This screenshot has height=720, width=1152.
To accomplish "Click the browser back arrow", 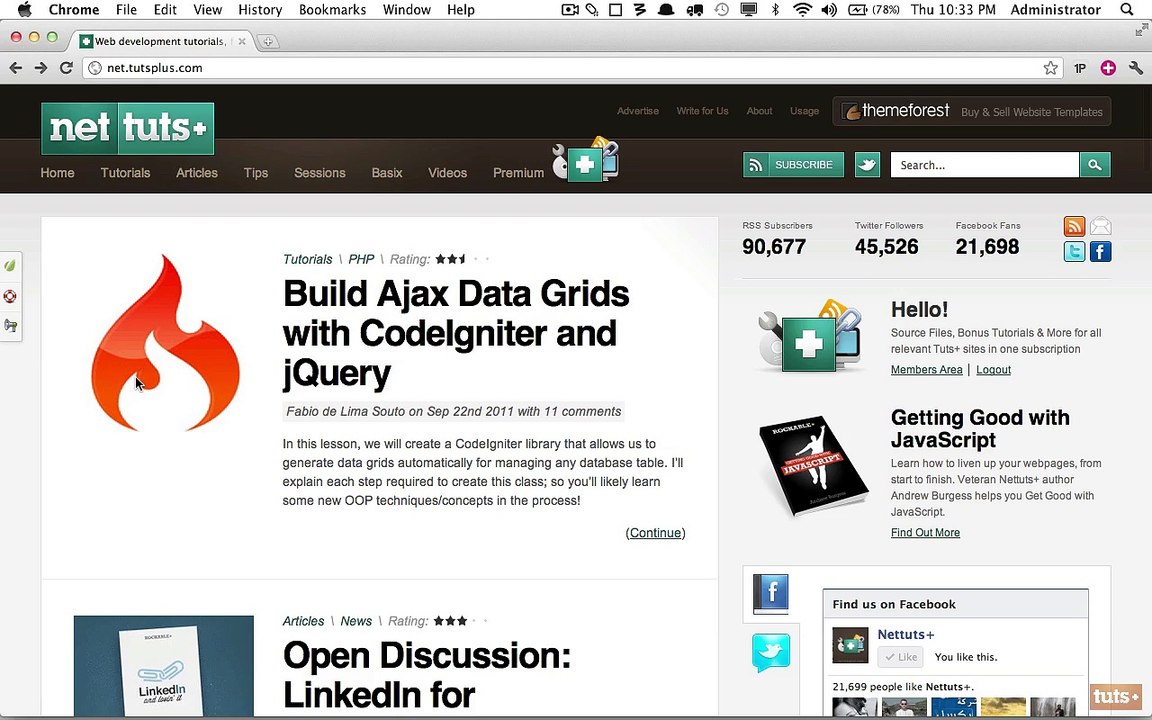I will (15, 68).
